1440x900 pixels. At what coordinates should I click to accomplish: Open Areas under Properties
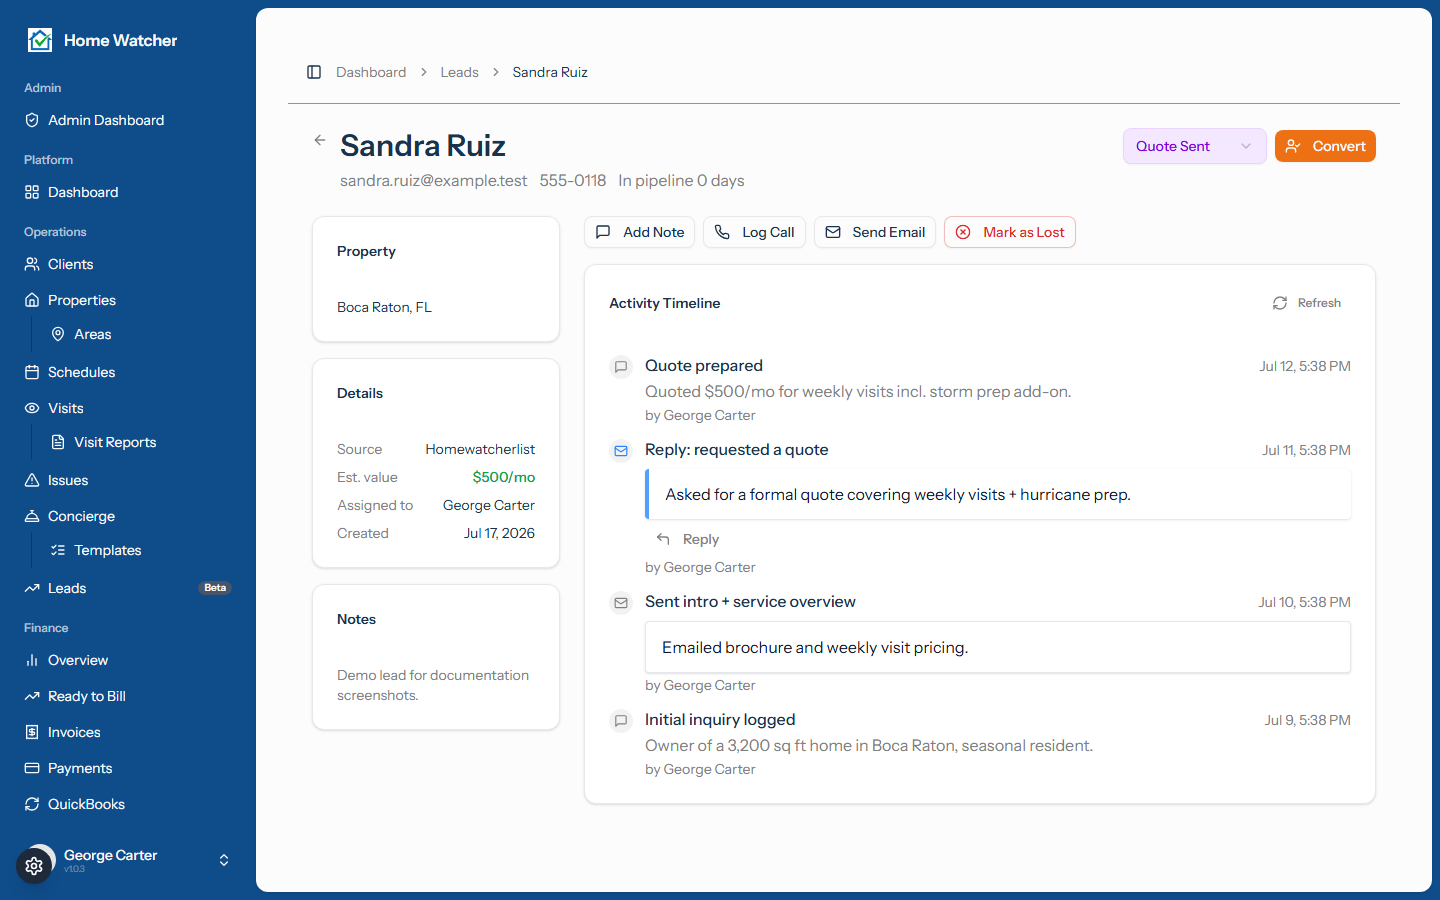pyautogui.click(x=141, y=334)
